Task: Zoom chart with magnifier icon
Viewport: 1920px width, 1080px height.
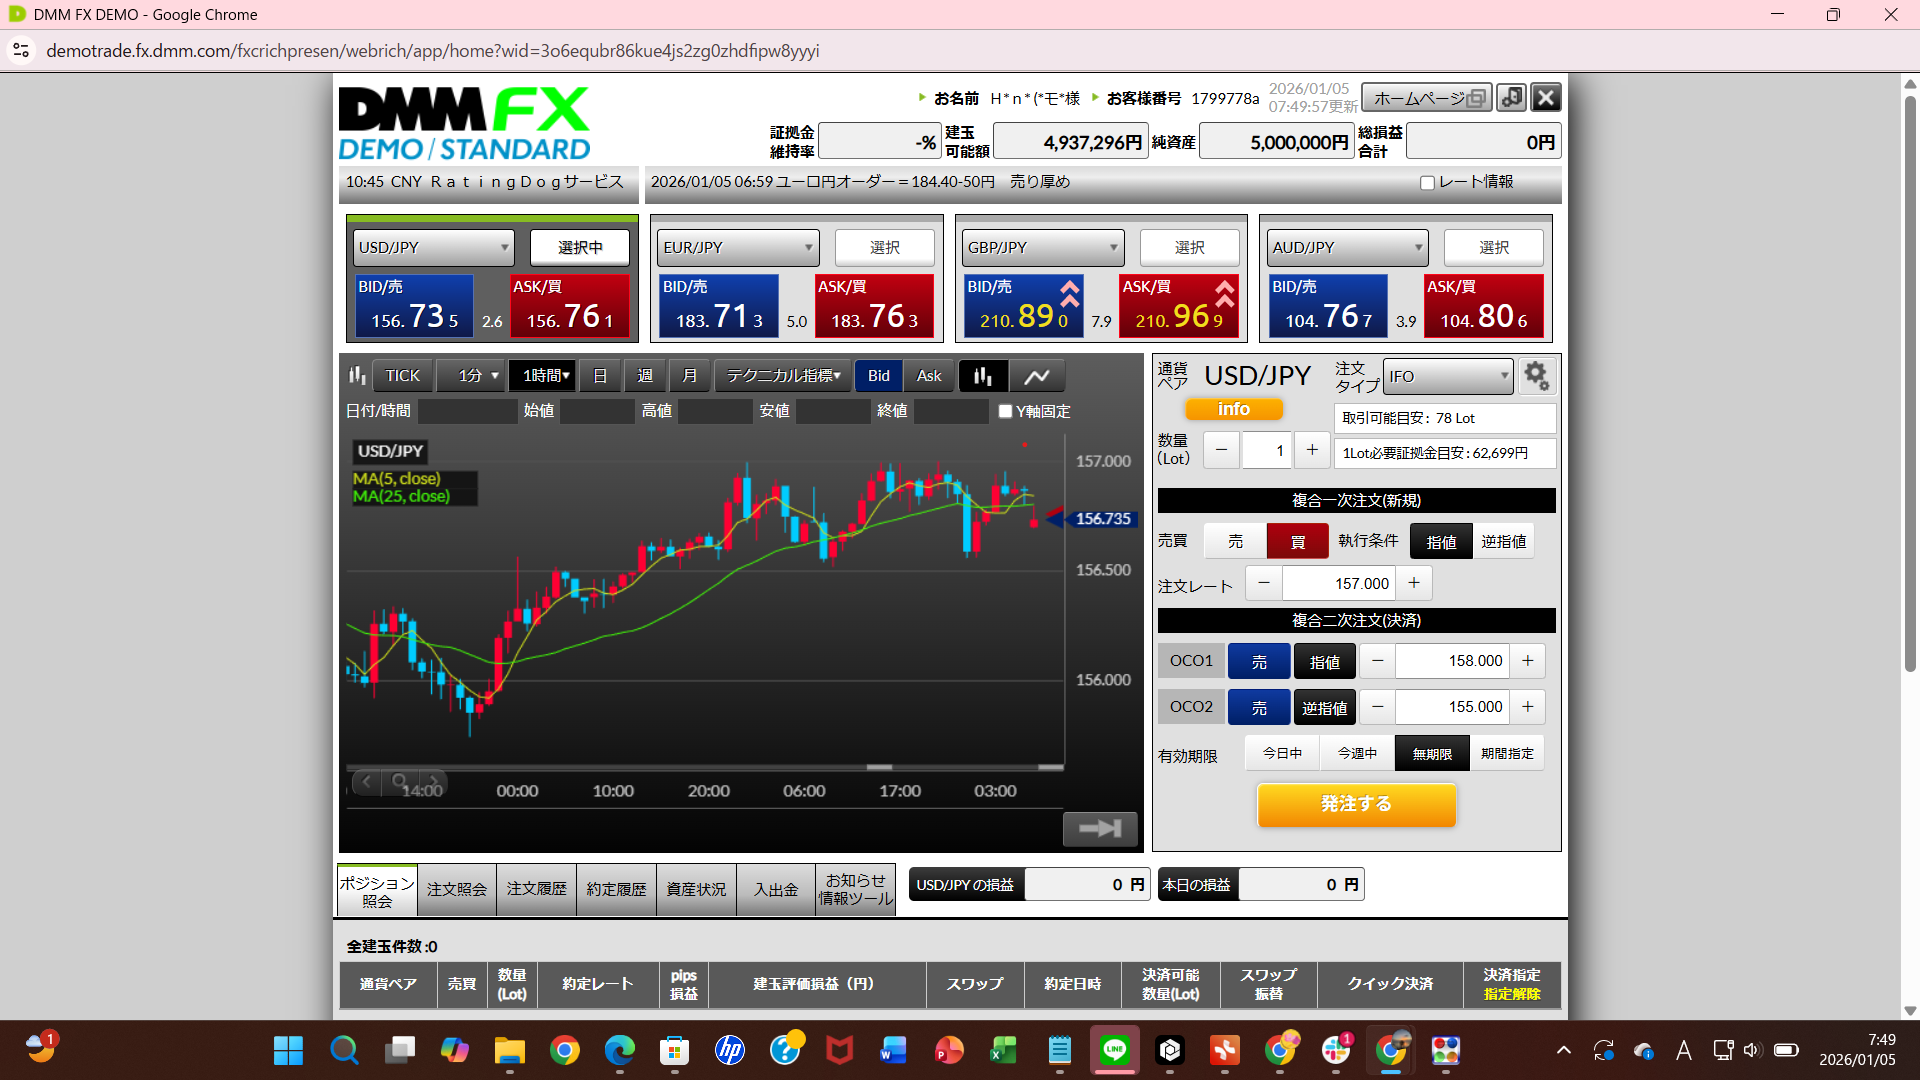Action: (400, 781)
